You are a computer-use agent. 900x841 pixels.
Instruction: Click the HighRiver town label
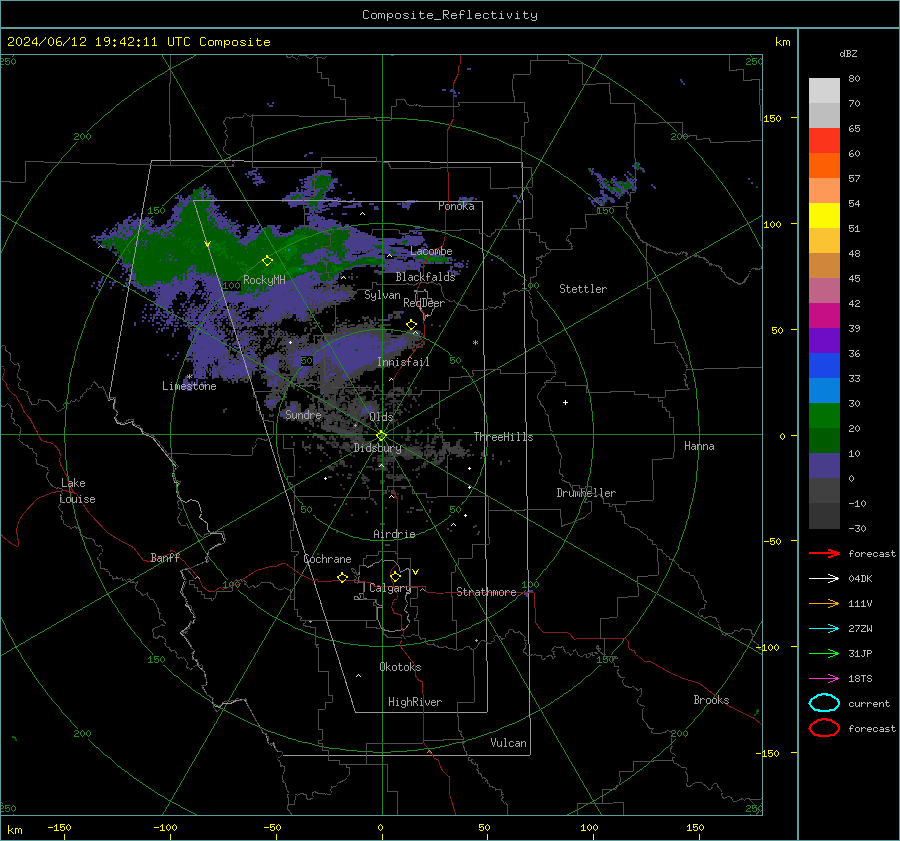pyautogui.click(x=415, y=702)
